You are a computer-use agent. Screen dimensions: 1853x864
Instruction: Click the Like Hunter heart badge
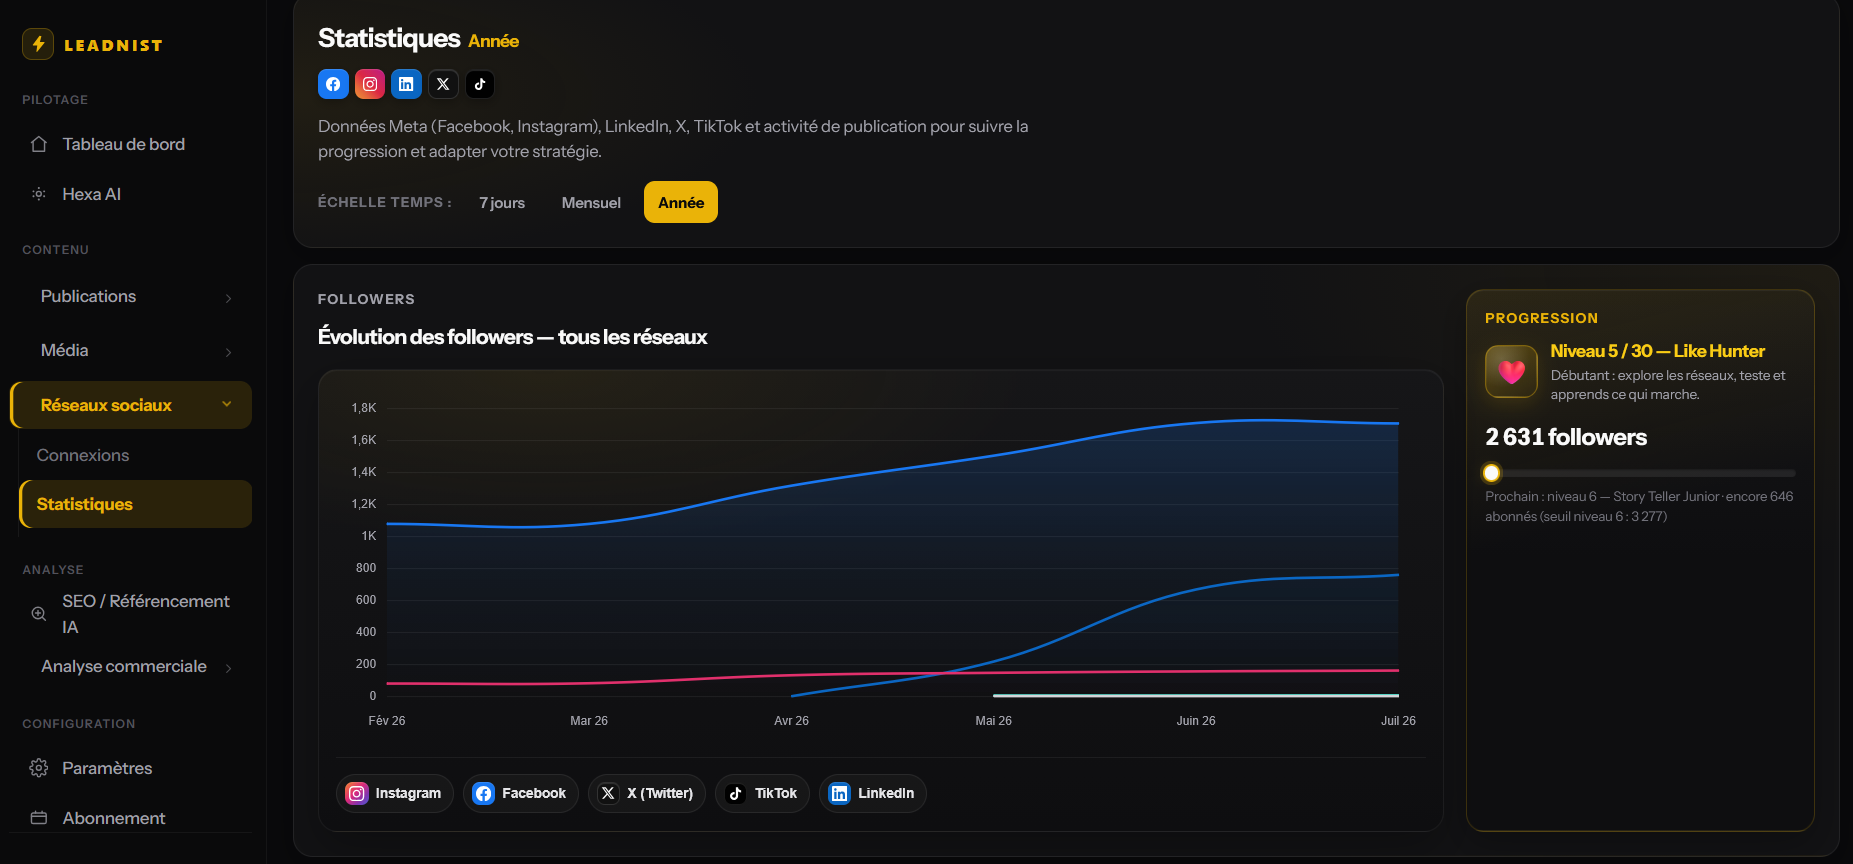[x=1511, y=372]
